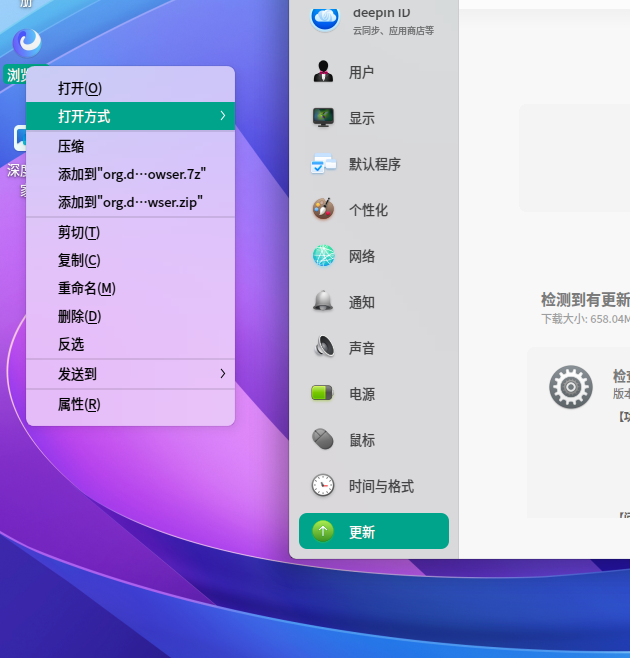Open the 通知 bell icon

coord(323,301)
